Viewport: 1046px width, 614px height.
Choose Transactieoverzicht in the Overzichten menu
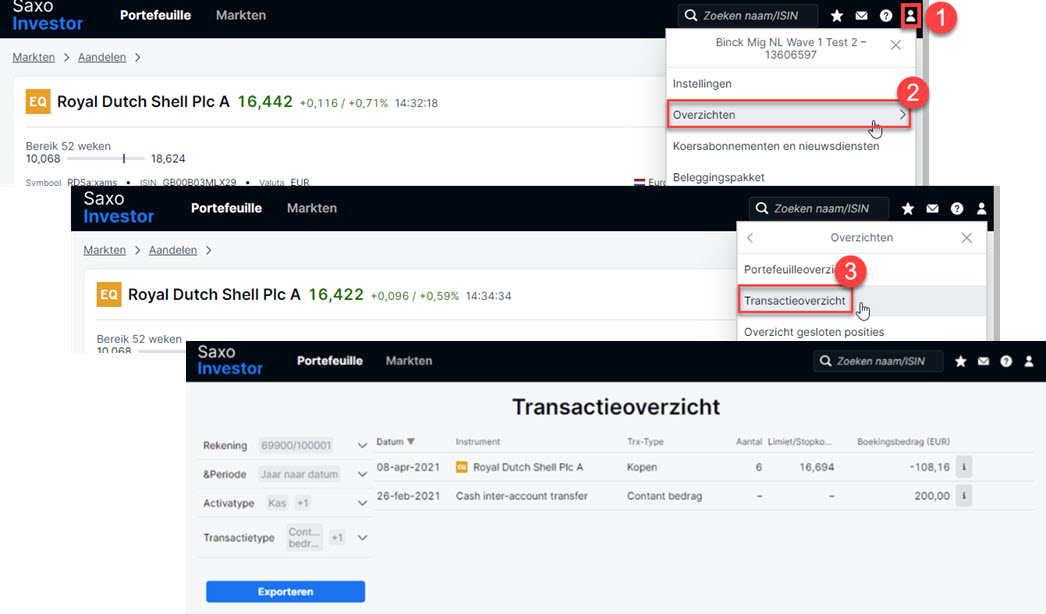[795, 301]
